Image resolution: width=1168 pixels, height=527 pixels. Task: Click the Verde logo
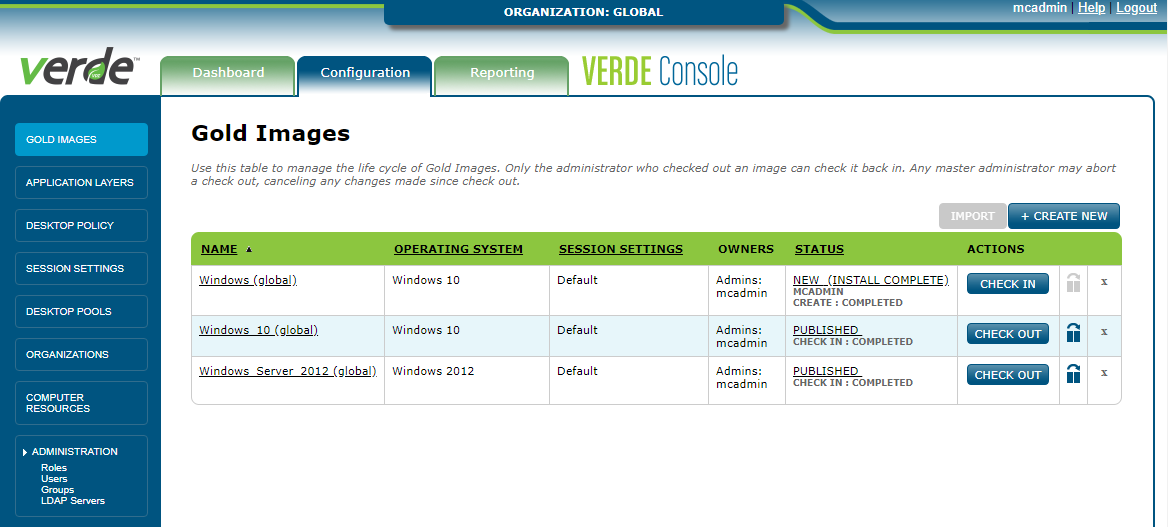pos(78,67)
